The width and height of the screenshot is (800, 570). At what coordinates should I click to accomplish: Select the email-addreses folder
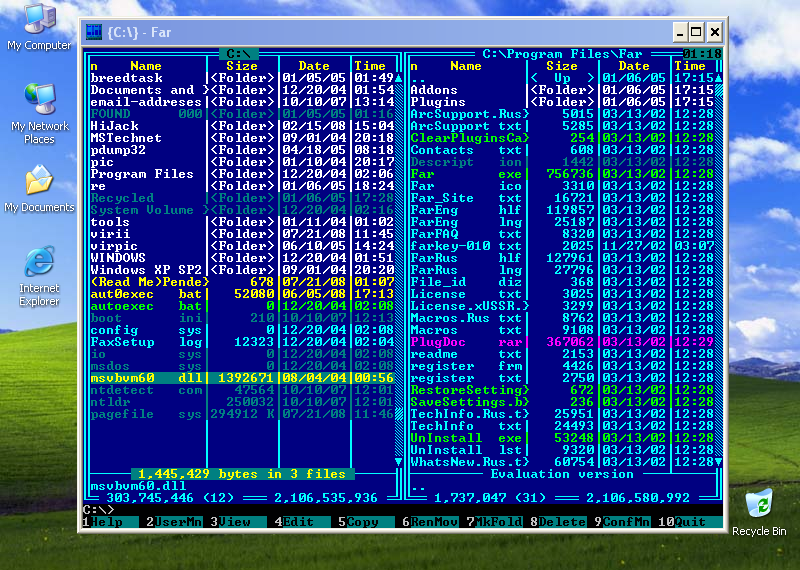pos(242,102)
